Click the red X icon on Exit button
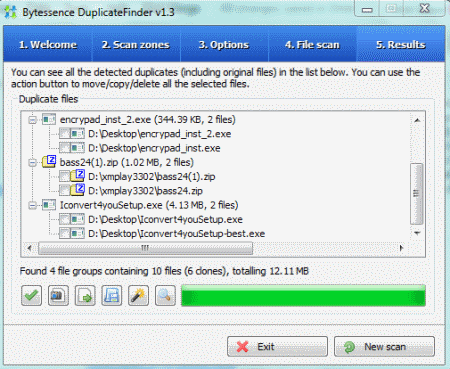450x369 pixels. click(242, 347)
